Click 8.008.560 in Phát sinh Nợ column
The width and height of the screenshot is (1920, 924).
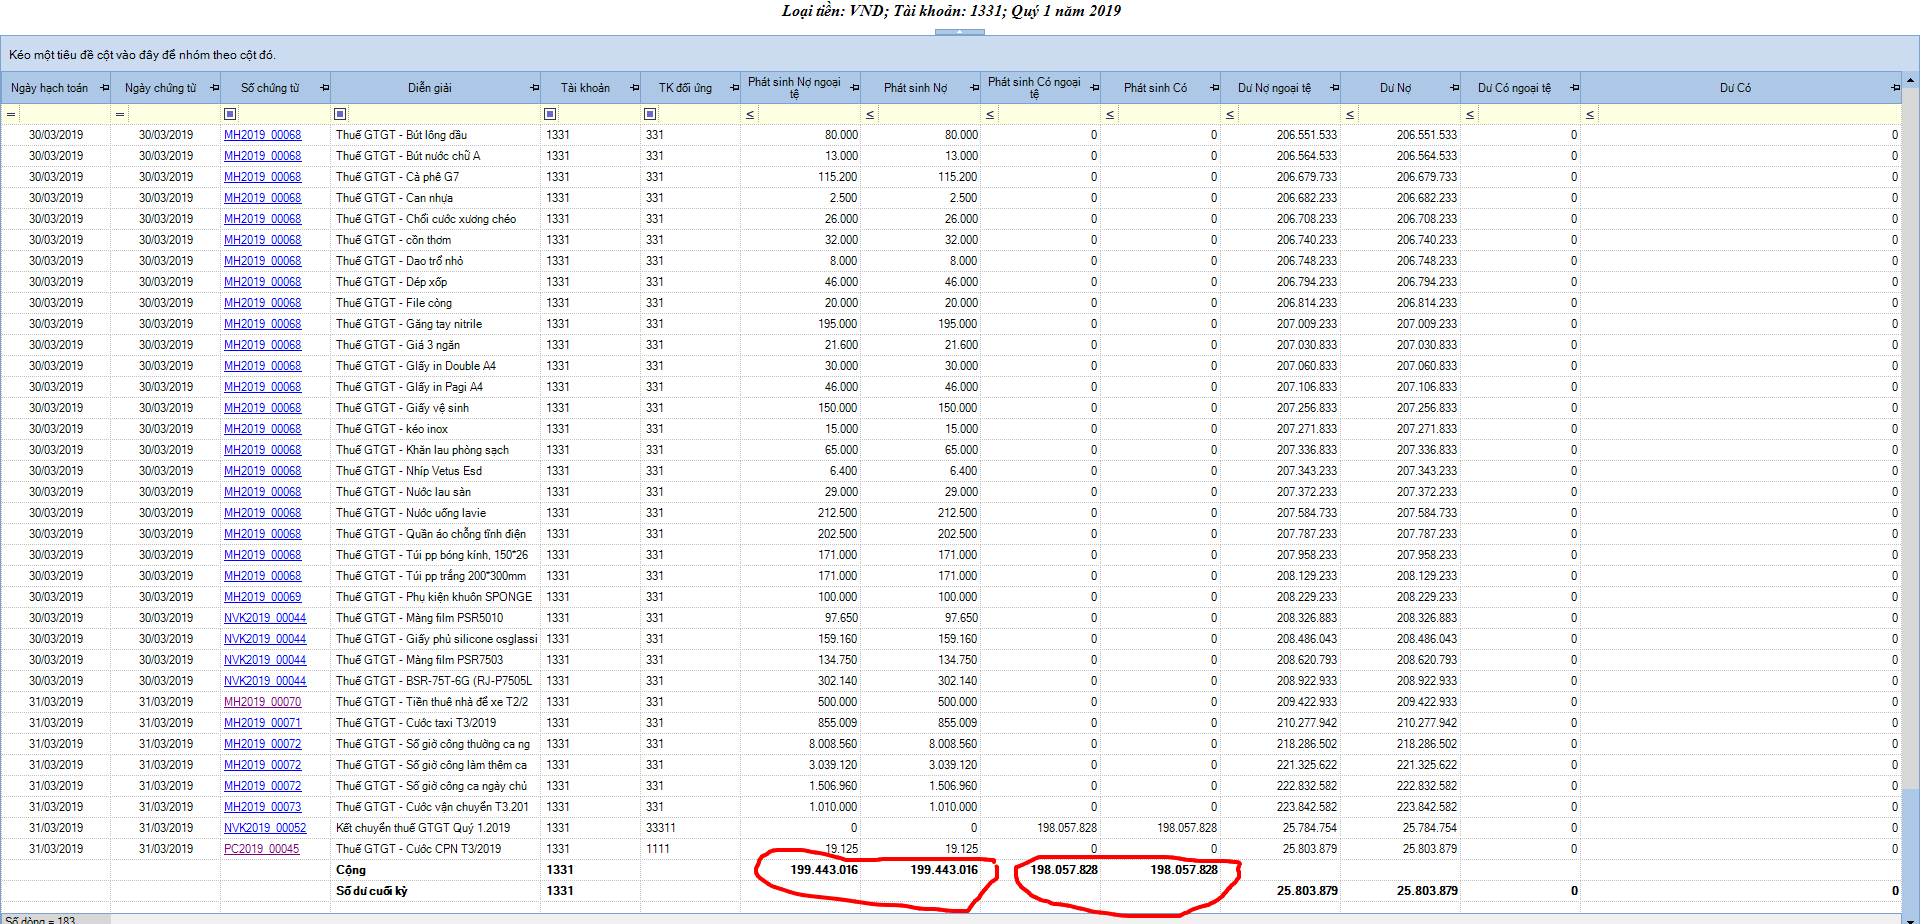coord(953,744)
